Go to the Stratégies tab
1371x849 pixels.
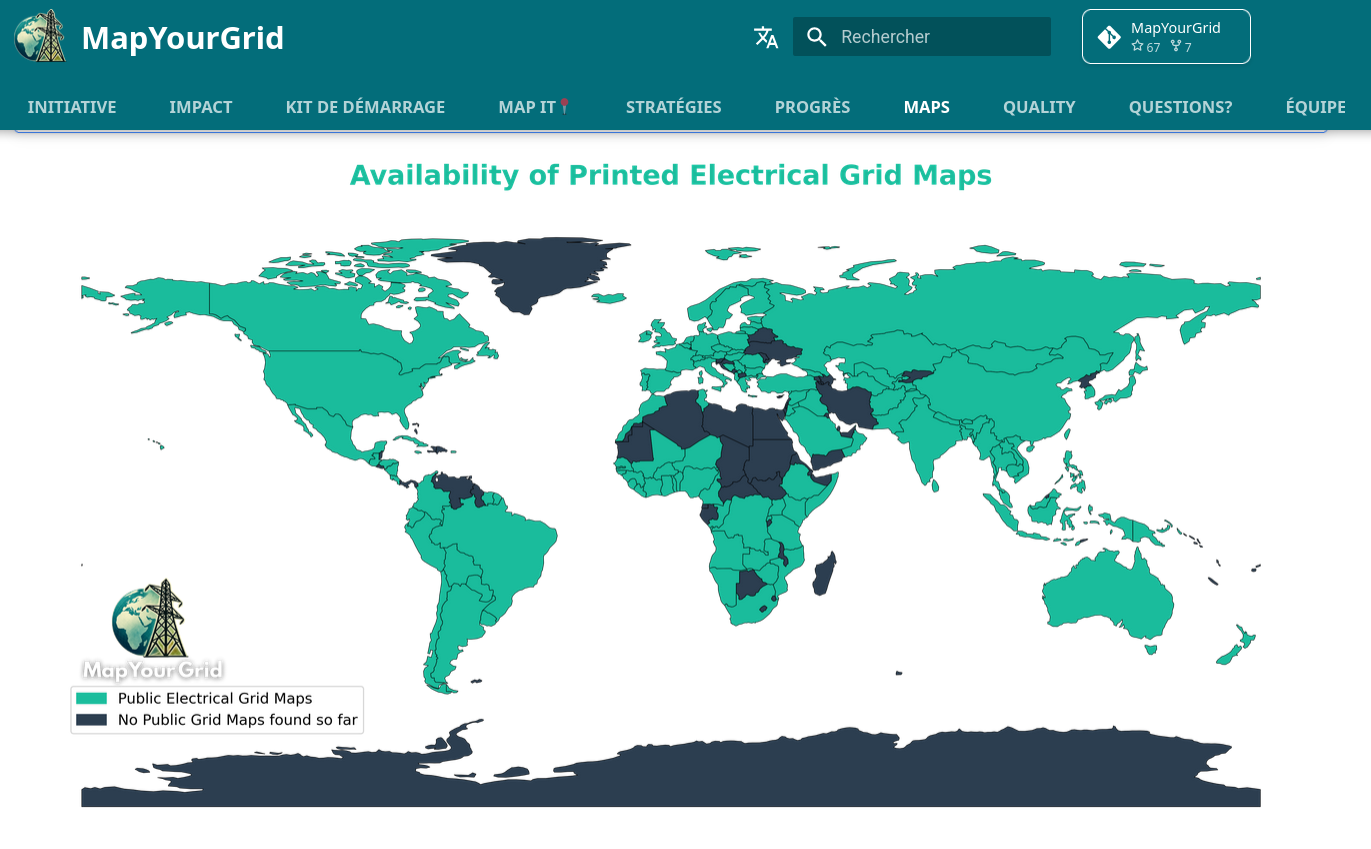673,107
